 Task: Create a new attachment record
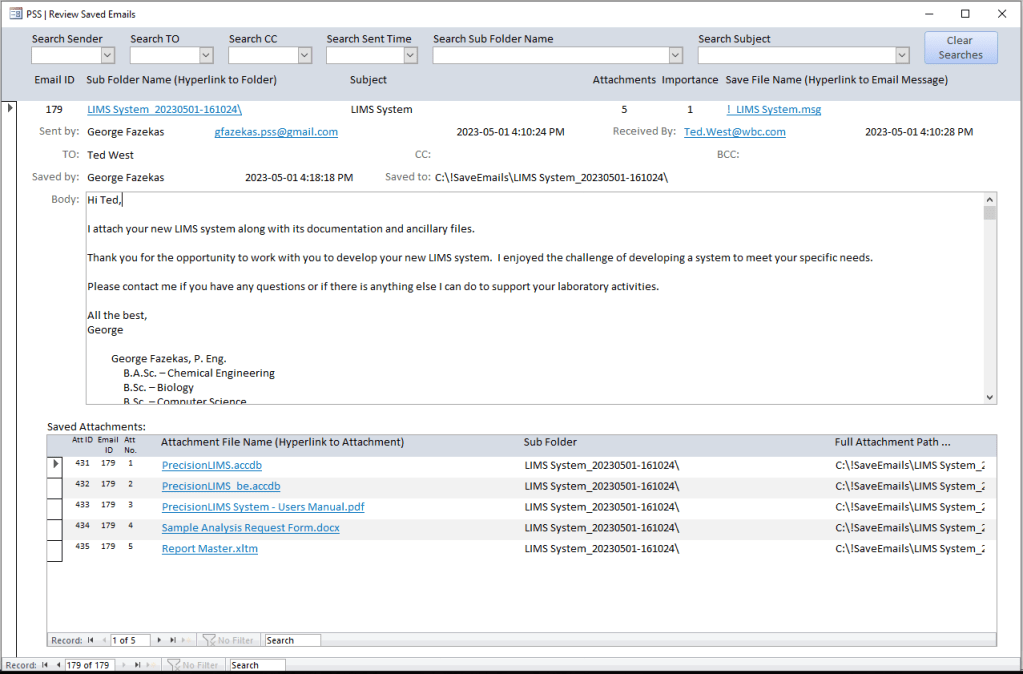[x=185, y=639]
